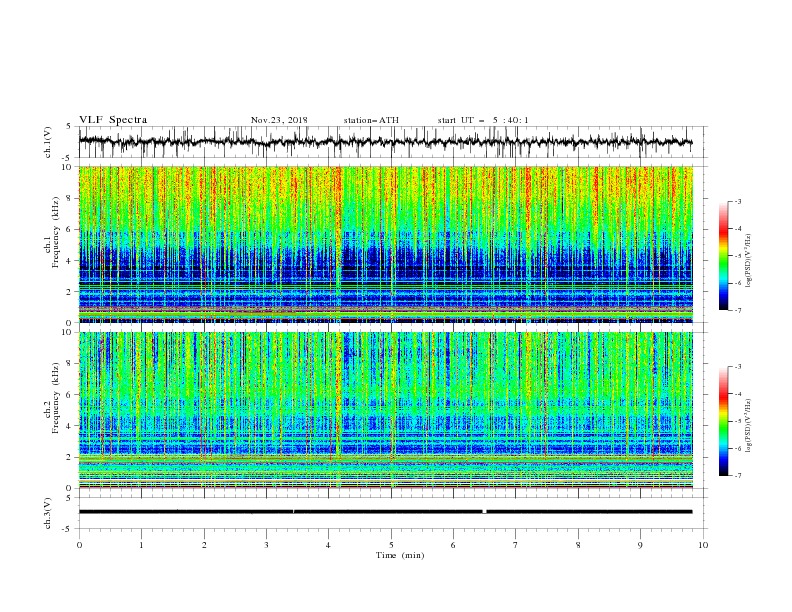Click the "Time (min)" axis title
792x612 pixels.
400,555
